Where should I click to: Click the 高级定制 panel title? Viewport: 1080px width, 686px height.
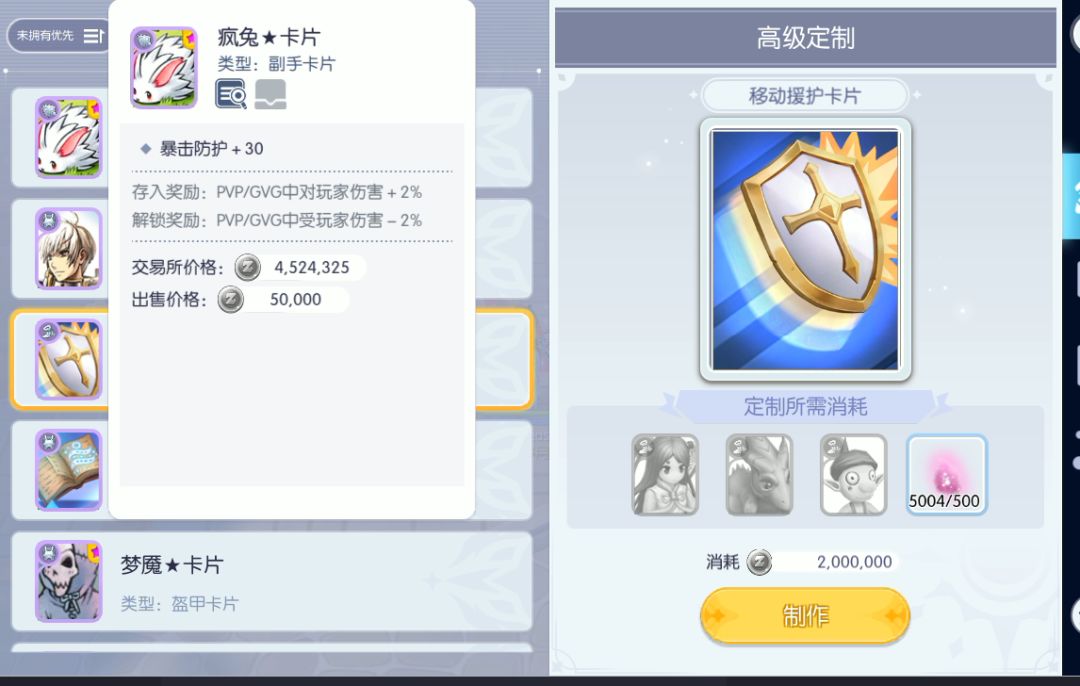pos(805,38)
